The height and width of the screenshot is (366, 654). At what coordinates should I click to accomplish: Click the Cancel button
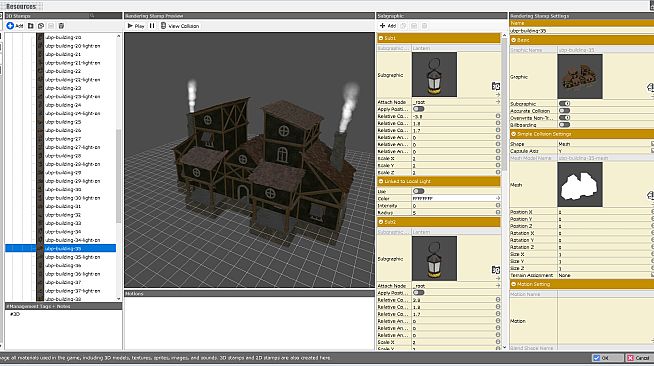click(x=640, y=358)
